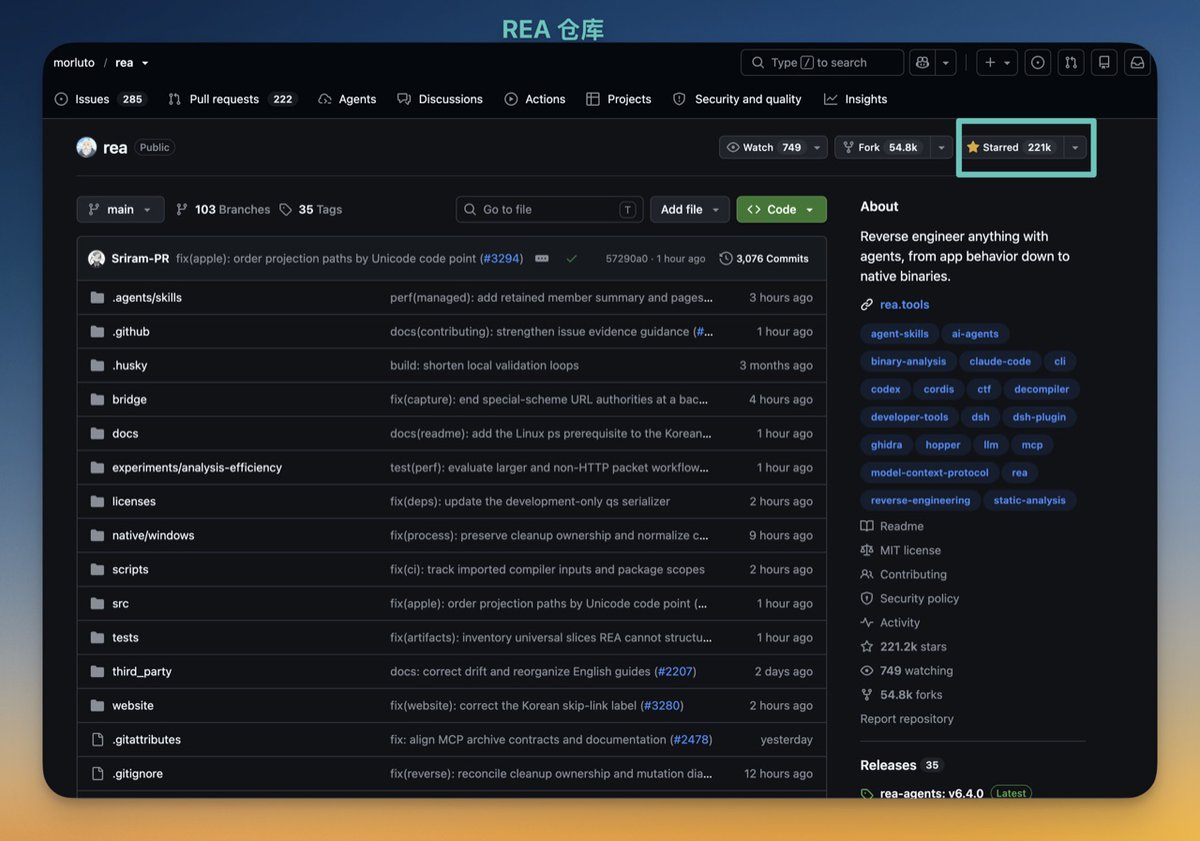
Task: Click the Sriram-PR author avatar
Action: coord(96,258)
